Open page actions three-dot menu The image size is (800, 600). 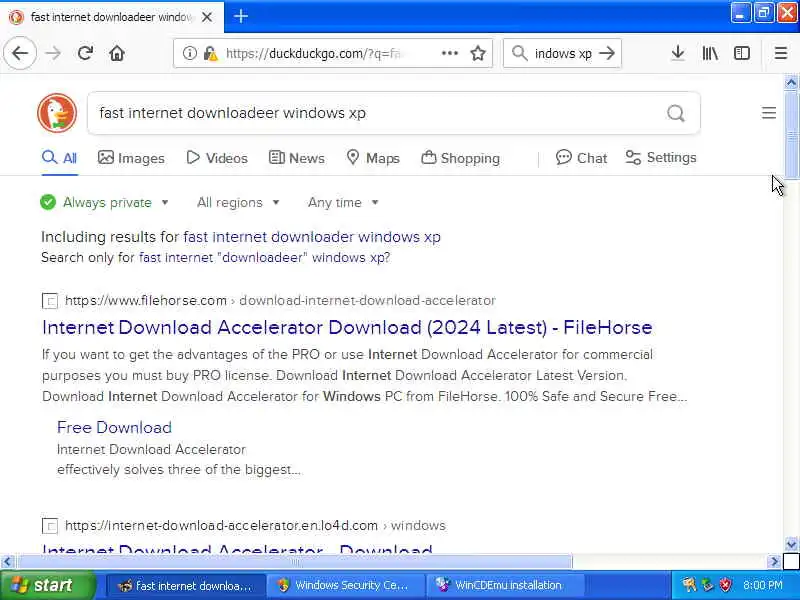tap(449, 53)
